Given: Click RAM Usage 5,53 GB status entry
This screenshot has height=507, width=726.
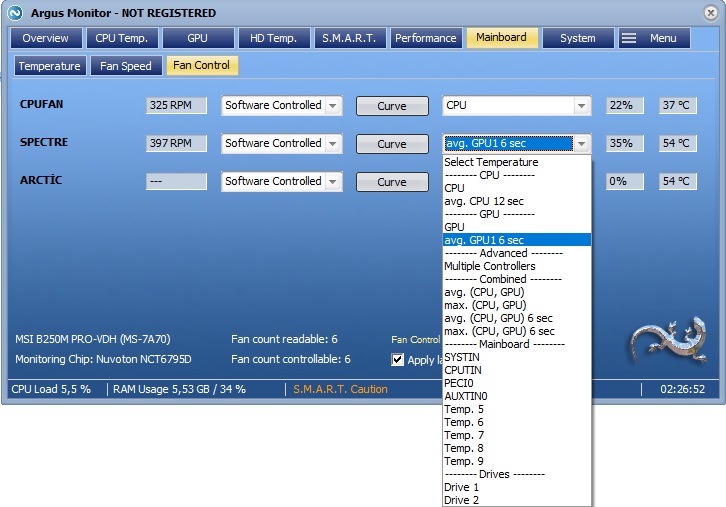Looking at the screenshot, I should tap(179, 389).
